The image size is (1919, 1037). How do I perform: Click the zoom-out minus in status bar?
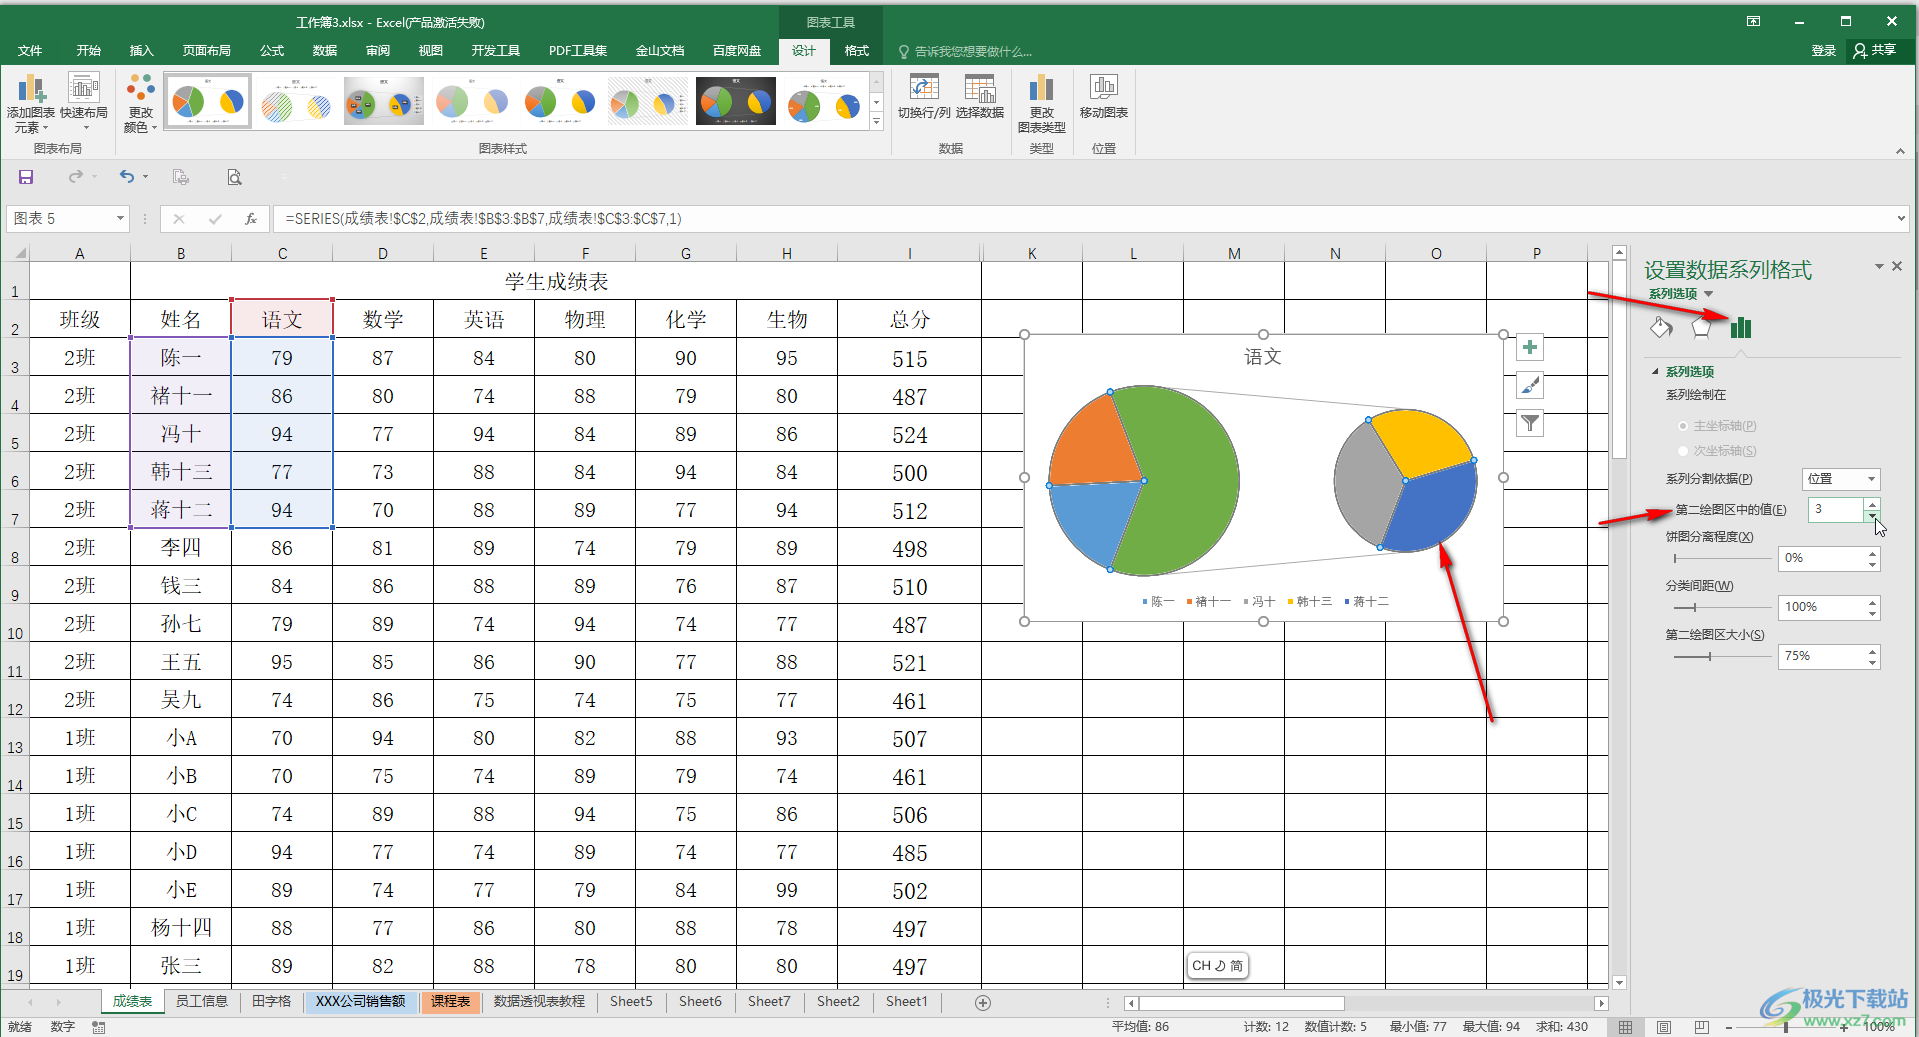[1729, 1027]
